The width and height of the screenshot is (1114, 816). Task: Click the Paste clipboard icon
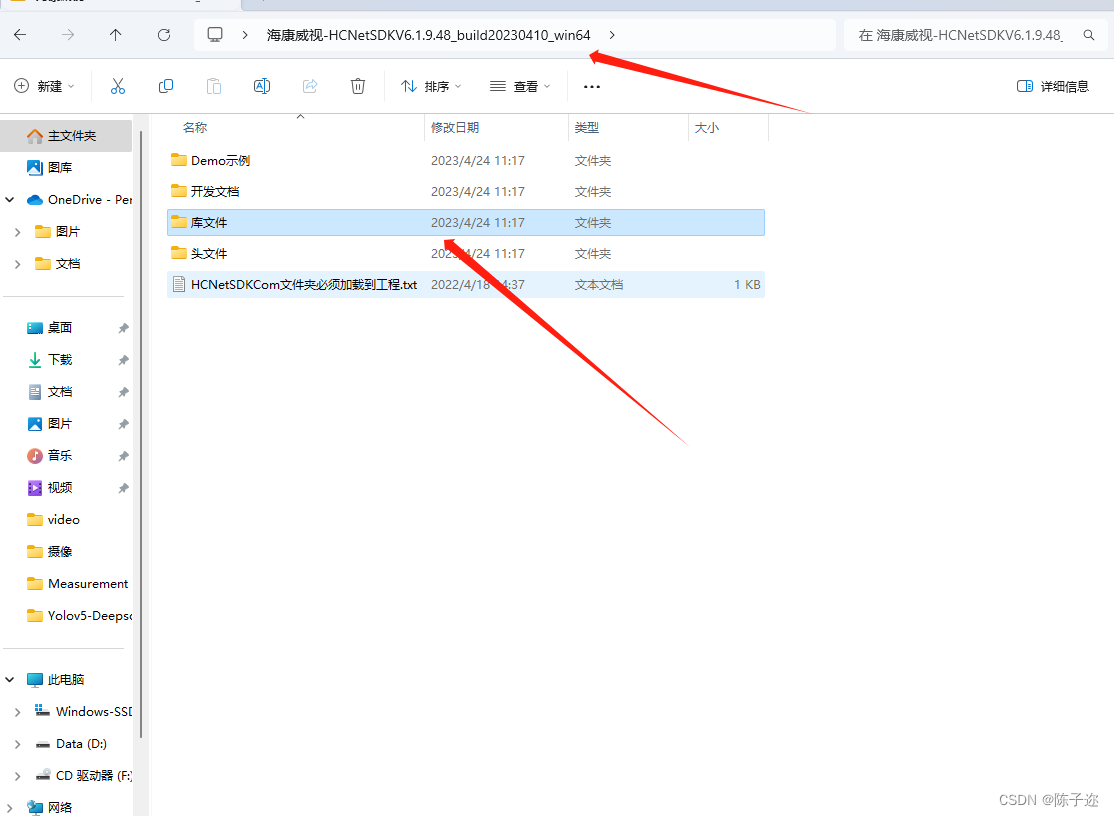coord(214,86)
